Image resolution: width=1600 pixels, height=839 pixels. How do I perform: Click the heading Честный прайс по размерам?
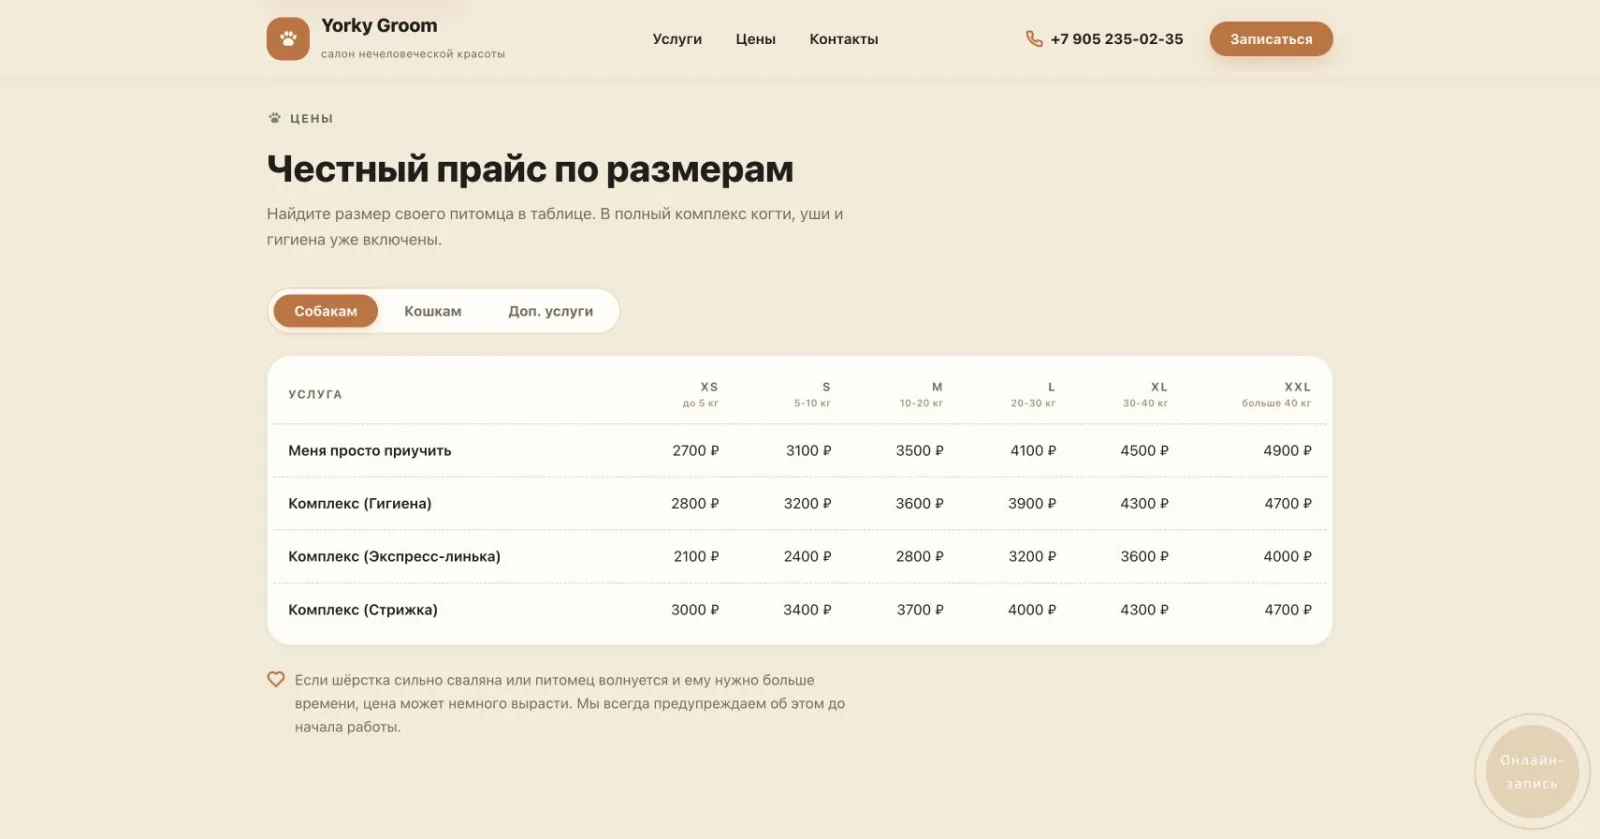[530, 169]
